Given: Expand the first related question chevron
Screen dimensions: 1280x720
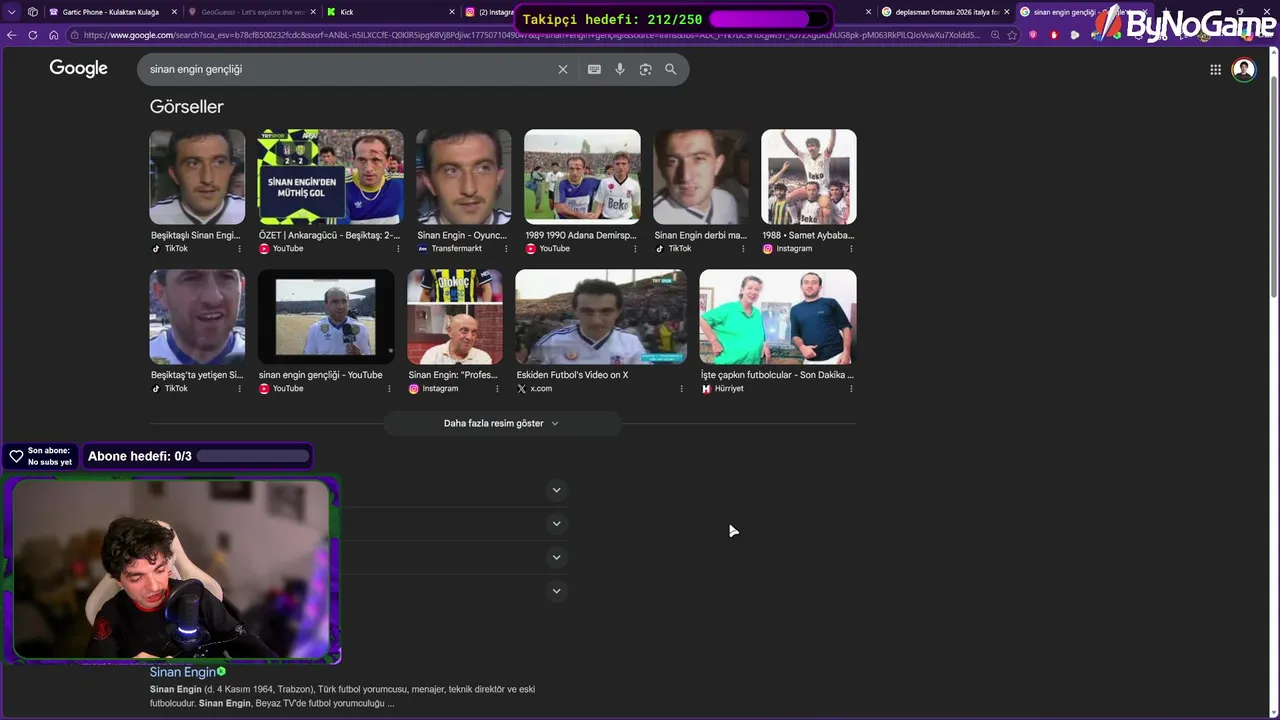Looking at the screenshot, I should 557,490.
